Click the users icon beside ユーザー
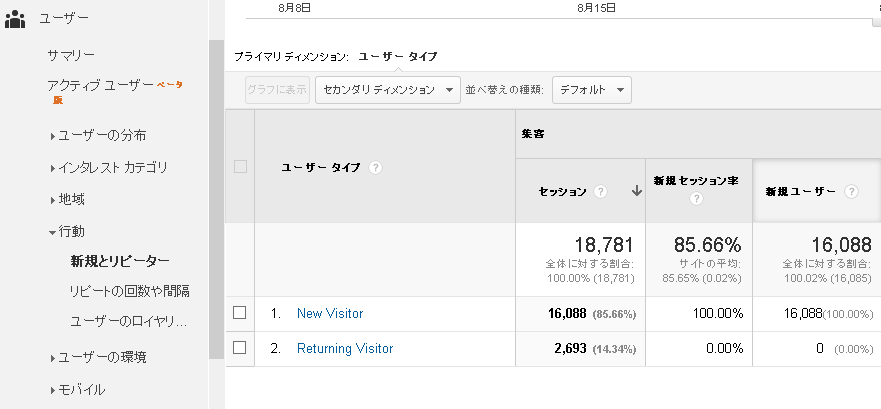The image size is (881, 409). click(15, 18)
